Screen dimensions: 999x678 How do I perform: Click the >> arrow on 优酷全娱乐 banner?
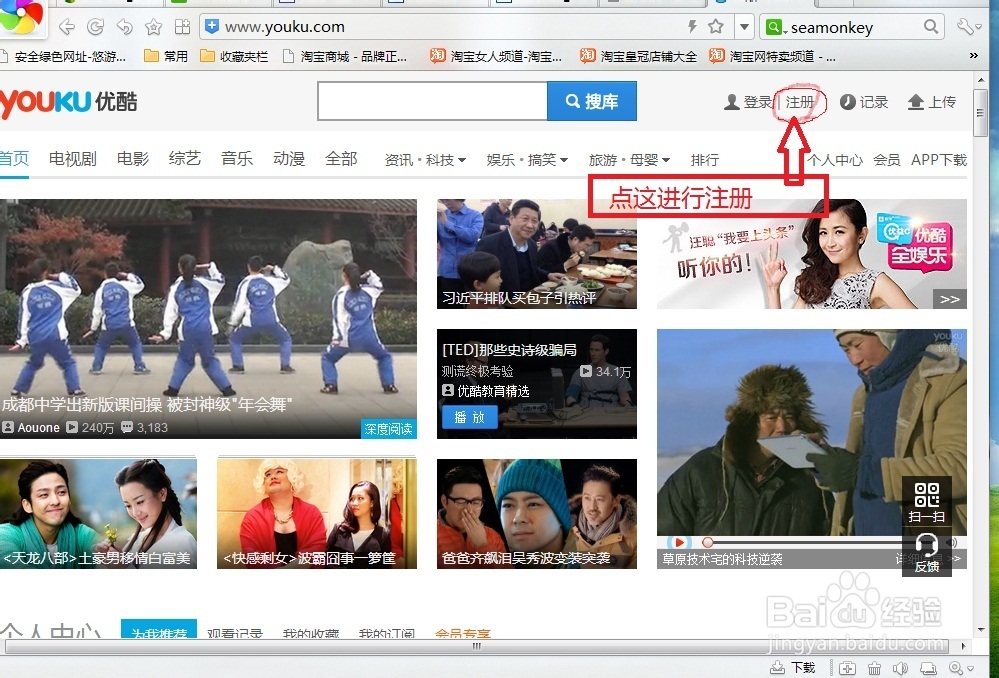[949, 299]
